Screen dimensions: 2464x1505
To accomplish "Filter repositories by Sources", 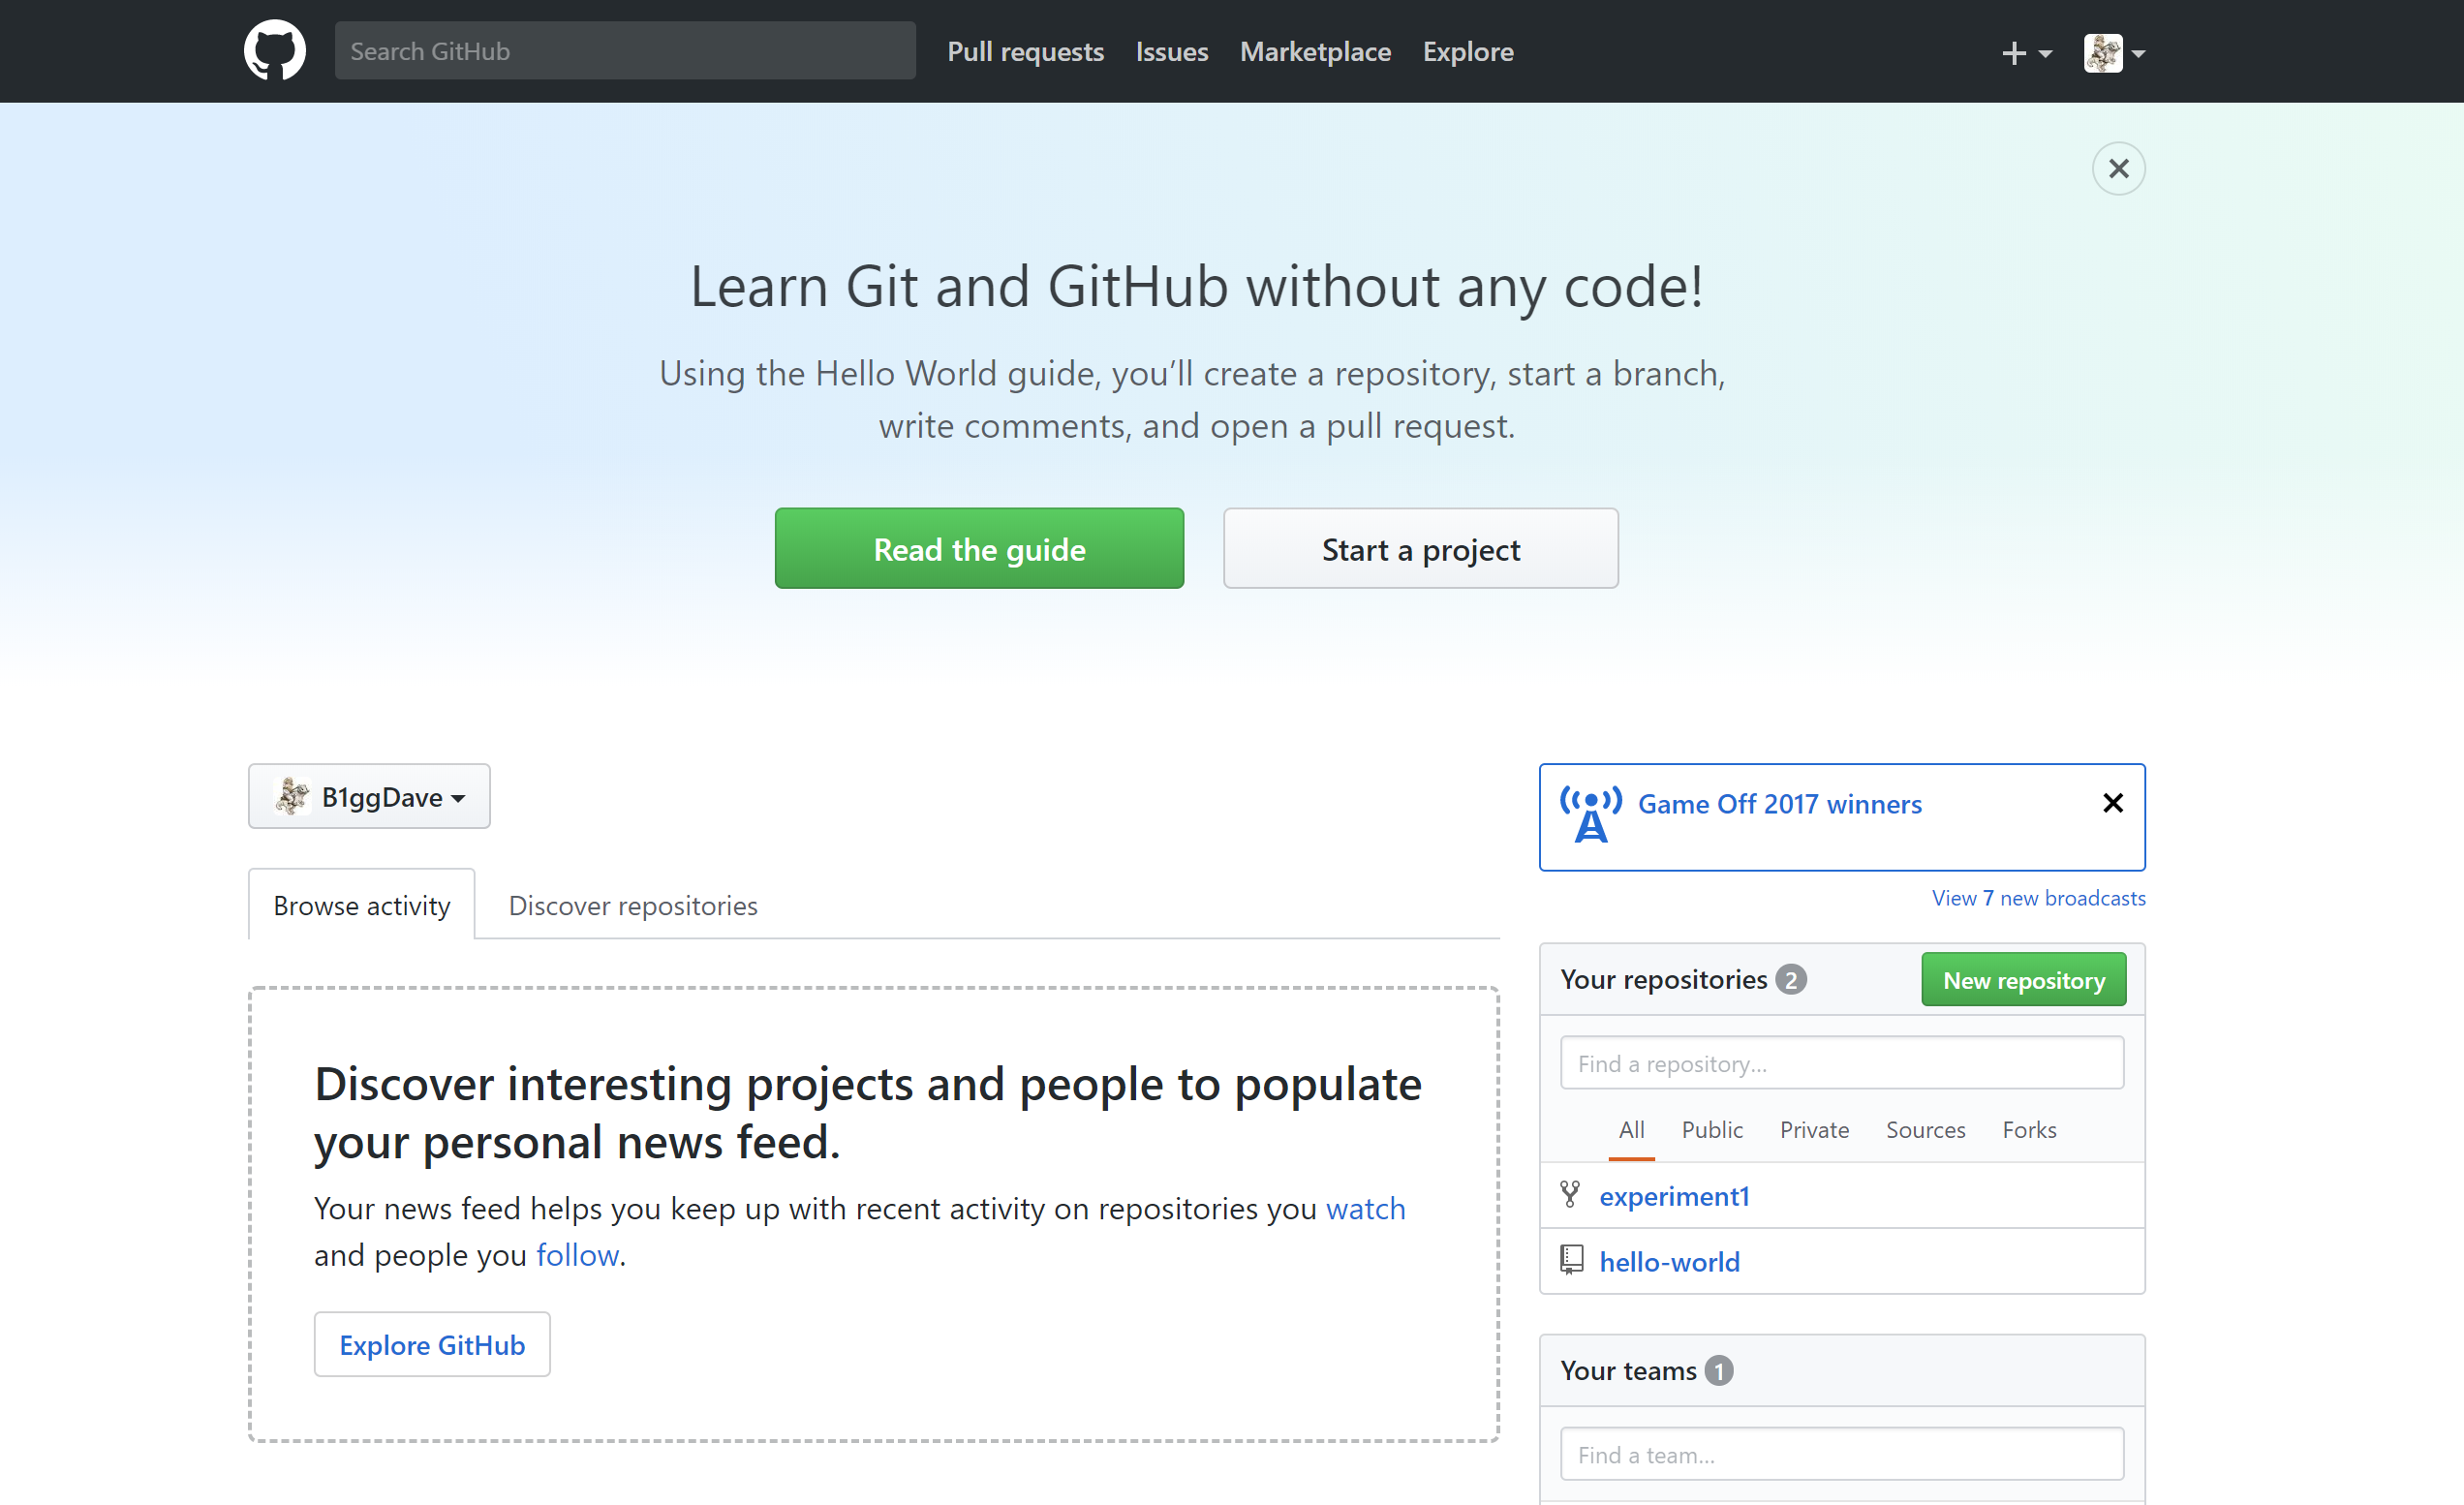I will (x=1925, y=1129).
